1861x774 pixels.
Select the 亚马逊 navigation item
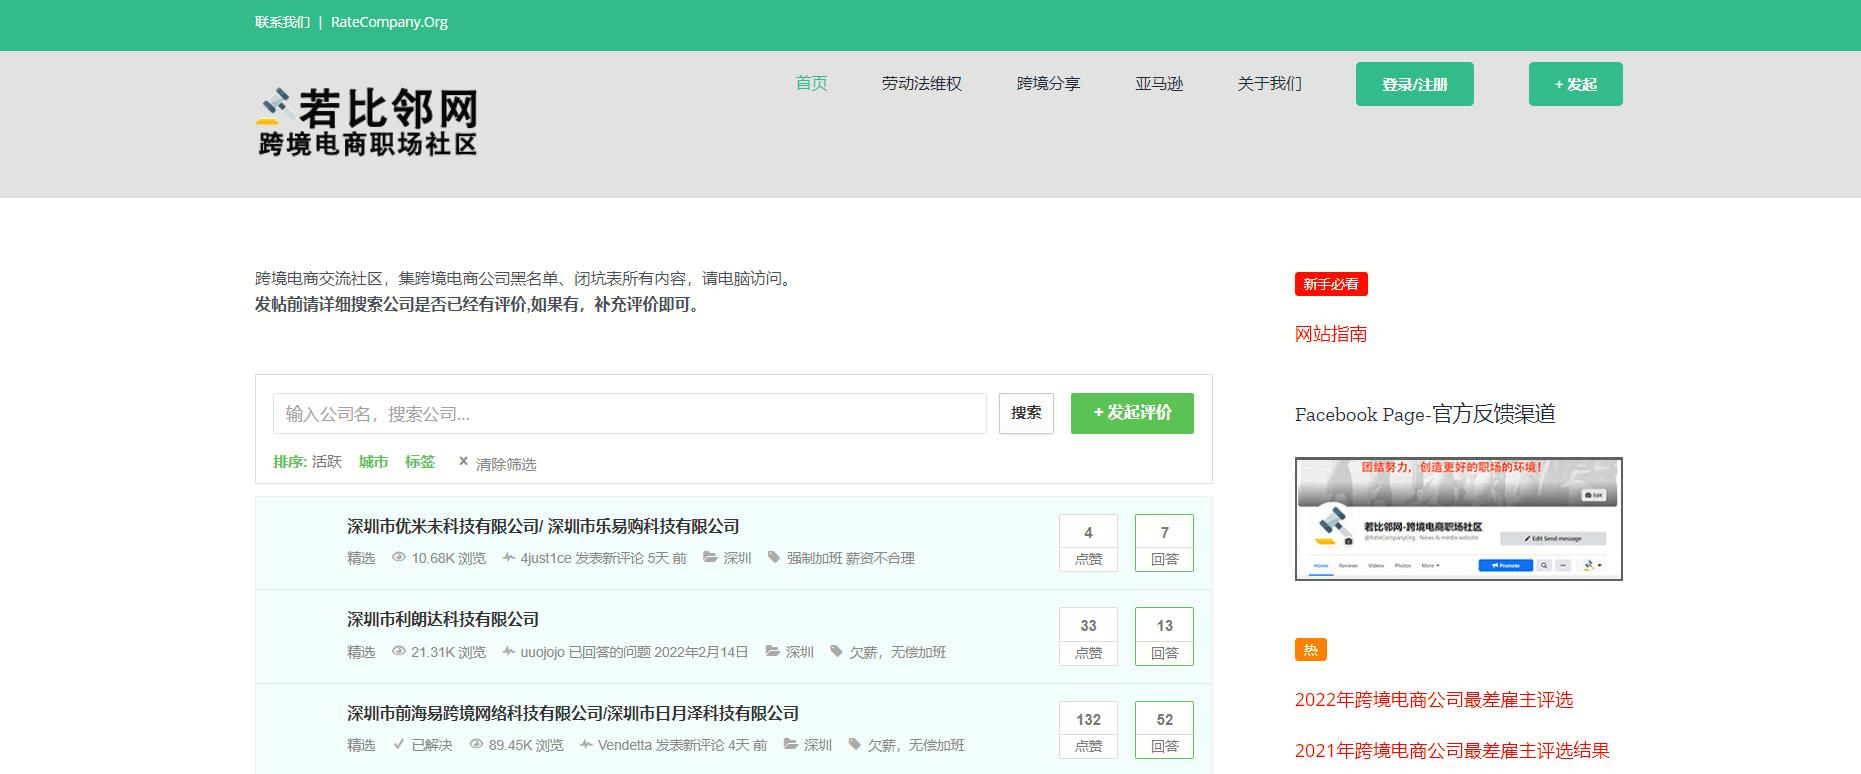click(x=1159, y=84)
